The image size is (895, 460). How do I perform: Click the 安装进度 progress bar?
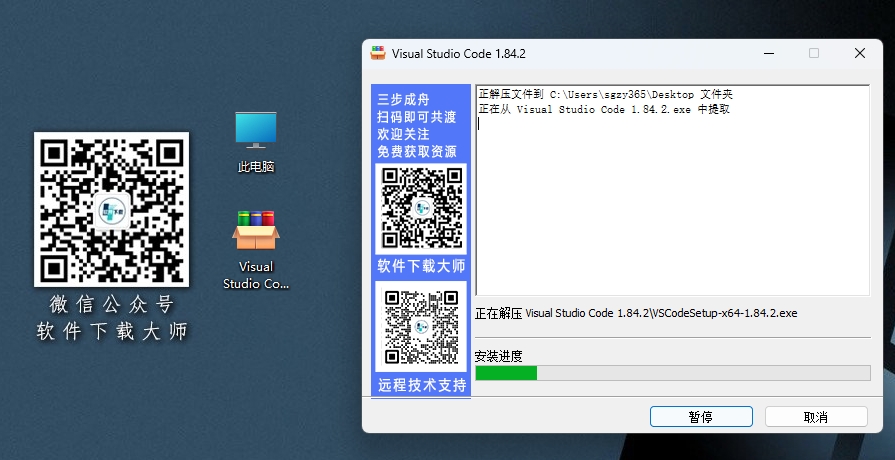673,373
